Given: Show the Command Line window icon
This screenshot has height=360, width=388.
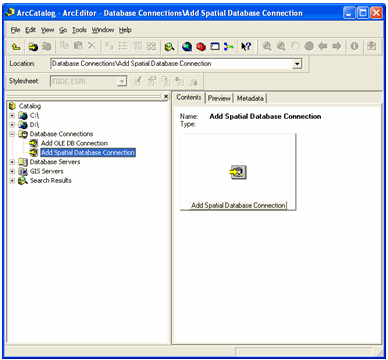Looking at the screenshot, I should tap(215, 47).
